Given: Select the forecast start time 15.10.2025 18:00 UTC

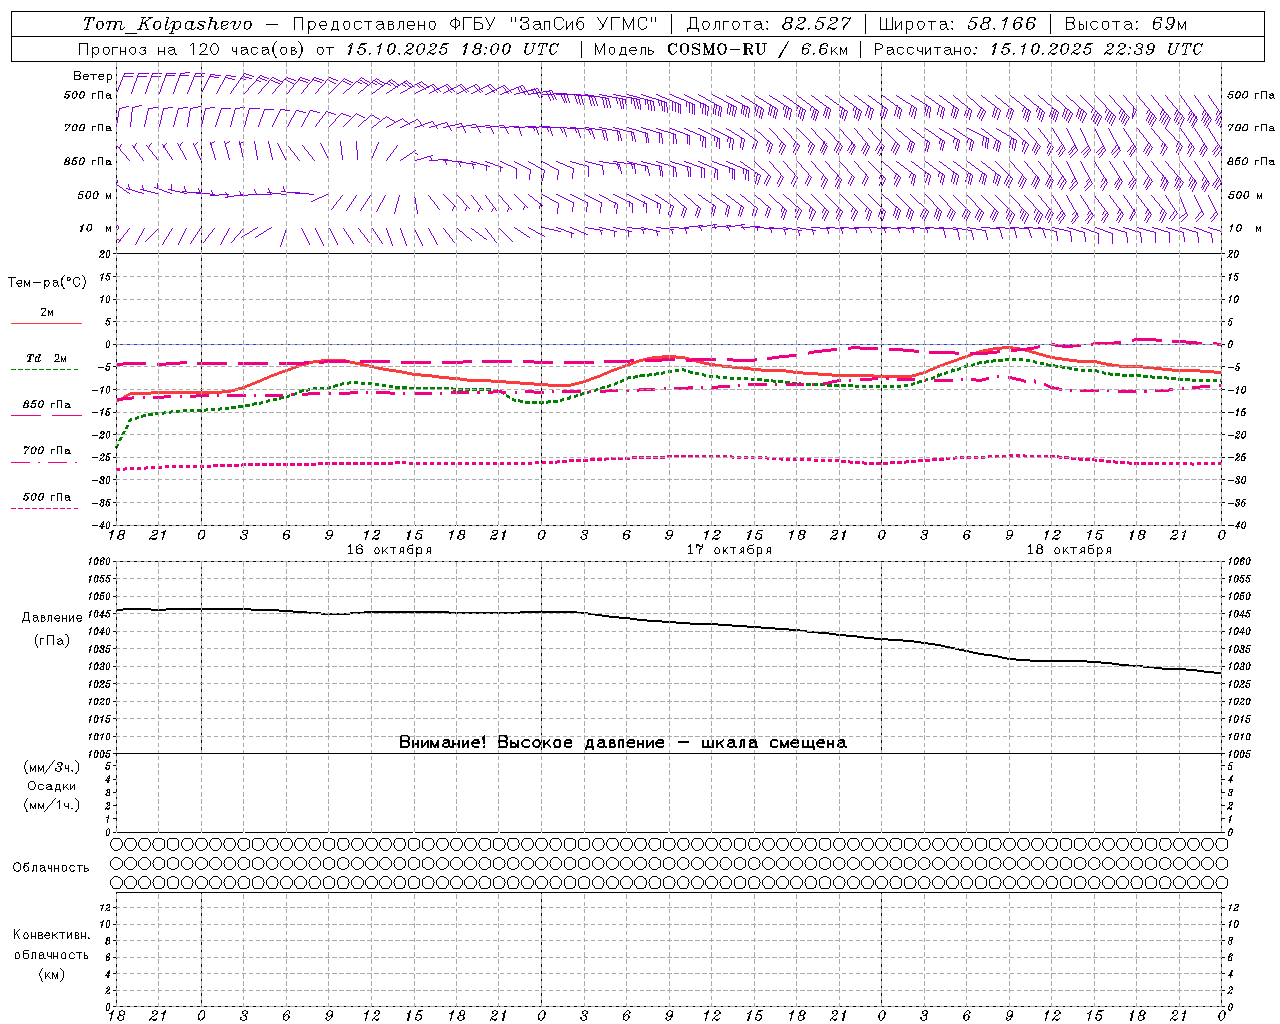Looking at the screenshot, I should (x=452, y=49).
